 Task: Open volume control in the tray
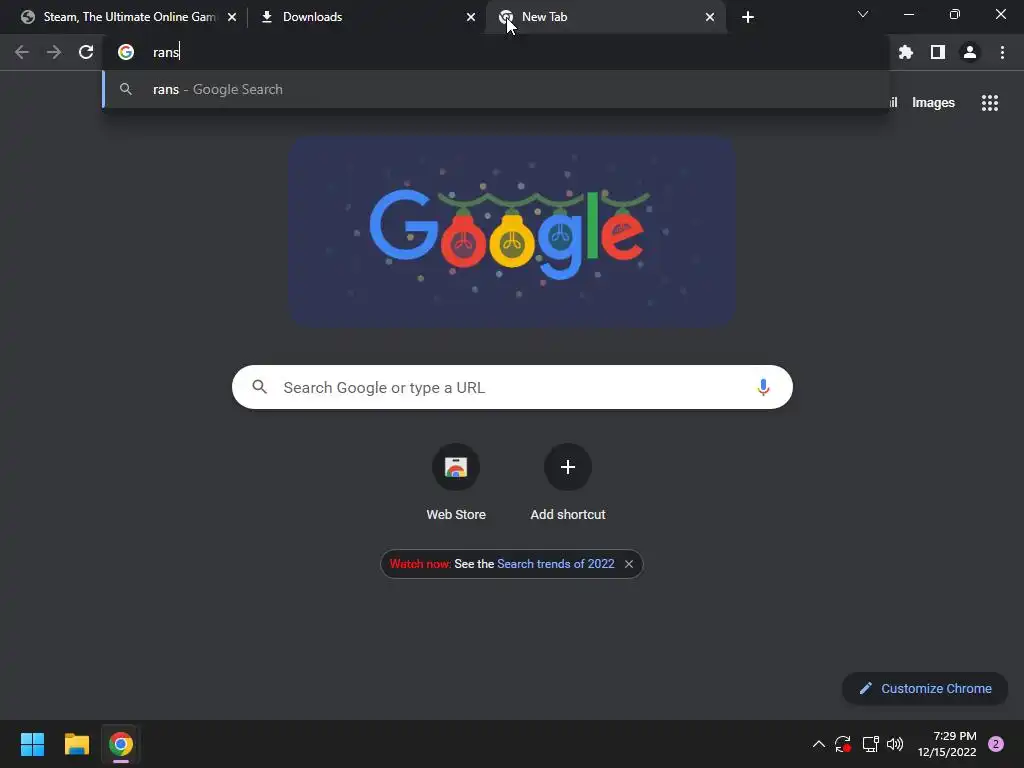point(895,744)
